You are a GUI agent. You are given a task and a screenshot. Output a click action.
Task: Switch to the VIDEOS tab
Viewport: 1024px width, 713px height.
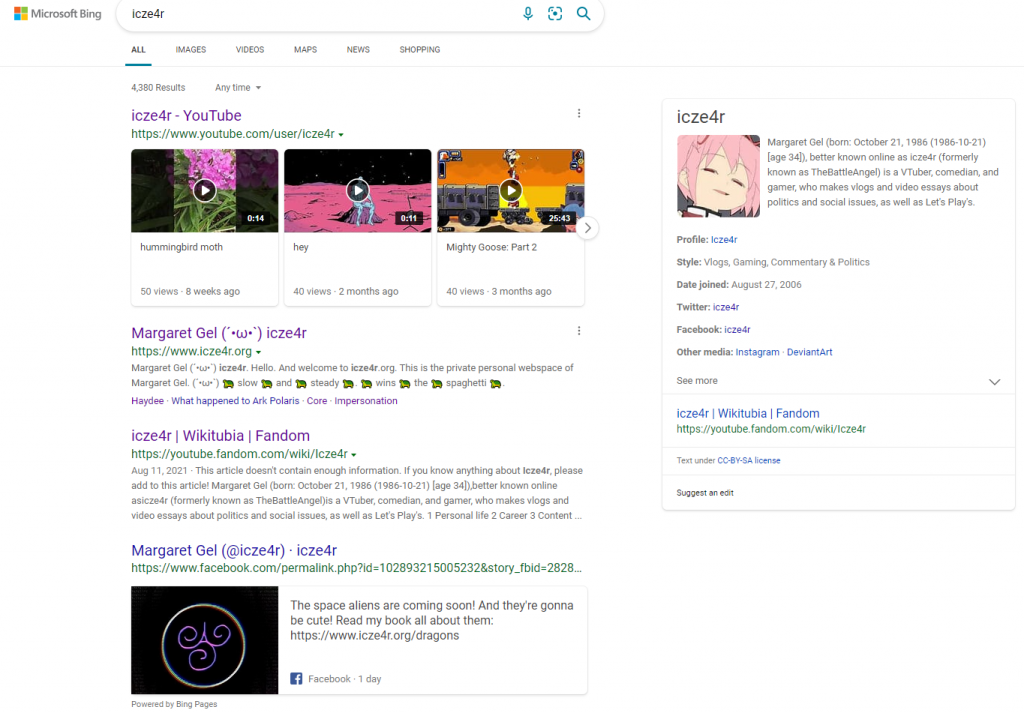(x=250, y=50)
